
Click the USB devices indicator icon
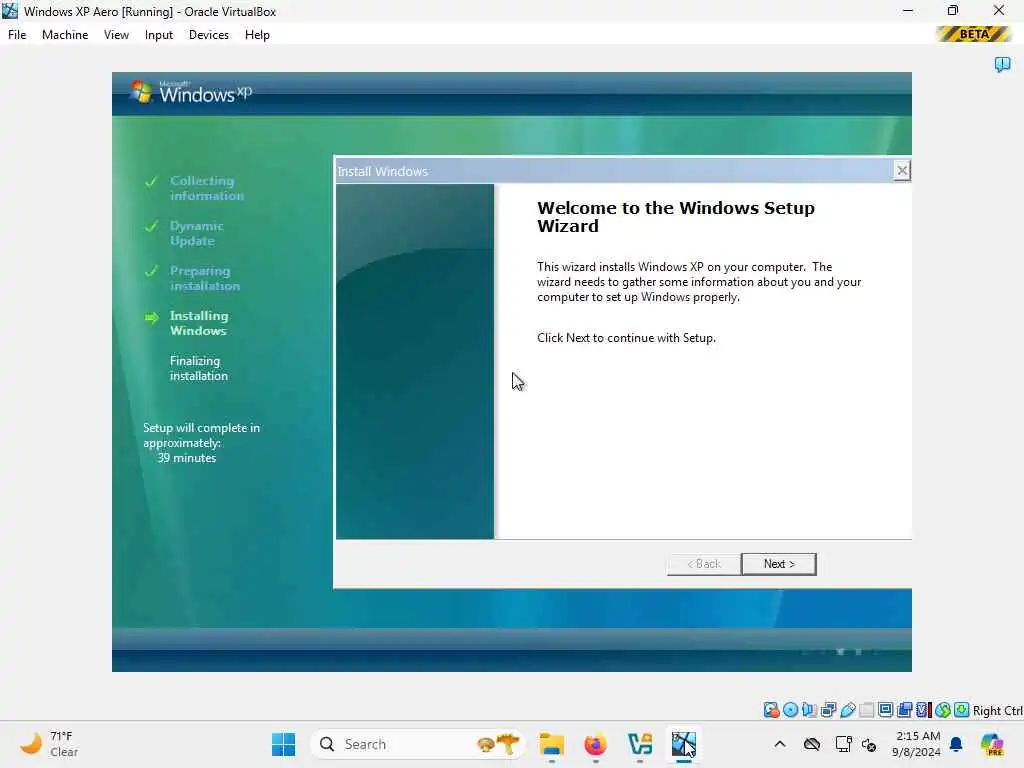pyautogui.click(x=848, y=710)
